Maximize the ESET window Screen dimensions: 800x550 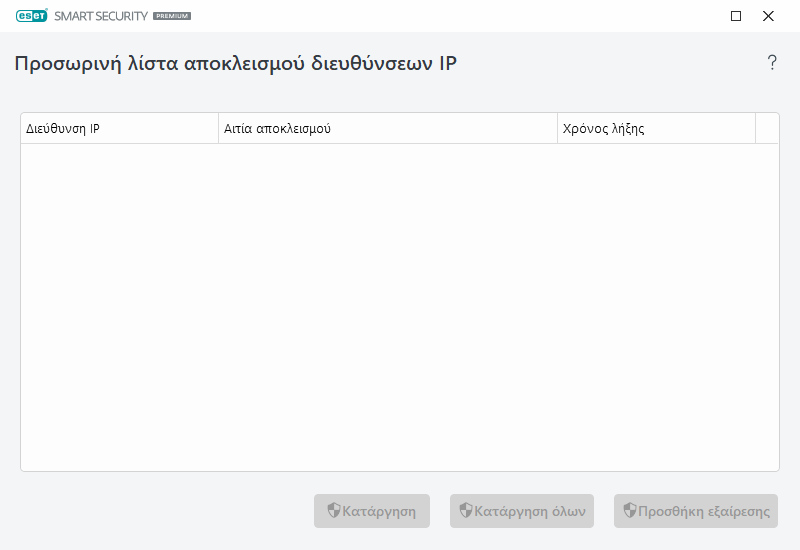tap(736, 16)
